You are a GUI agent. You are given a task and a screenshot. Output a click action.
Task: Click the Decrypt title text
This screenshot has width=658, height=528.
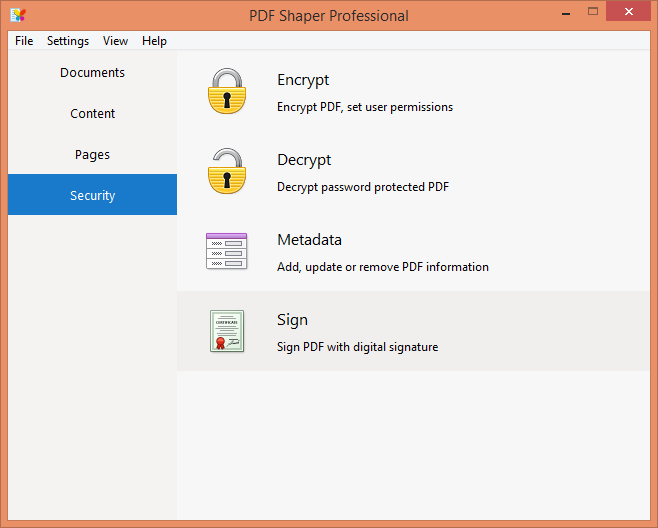coord(304,160)
